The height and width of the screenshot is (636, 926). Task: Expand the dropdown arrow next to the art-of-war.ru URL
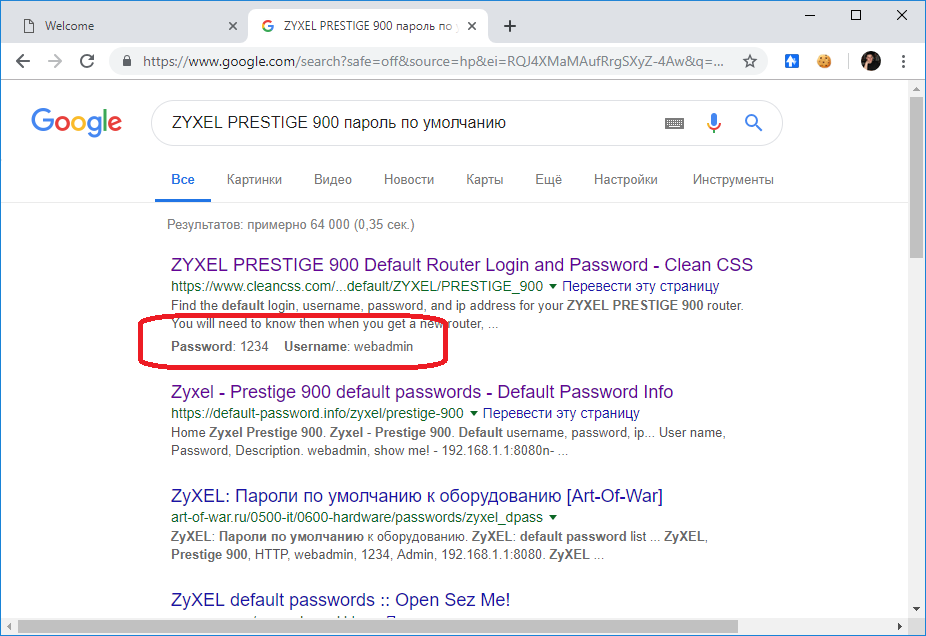point(553,517)
